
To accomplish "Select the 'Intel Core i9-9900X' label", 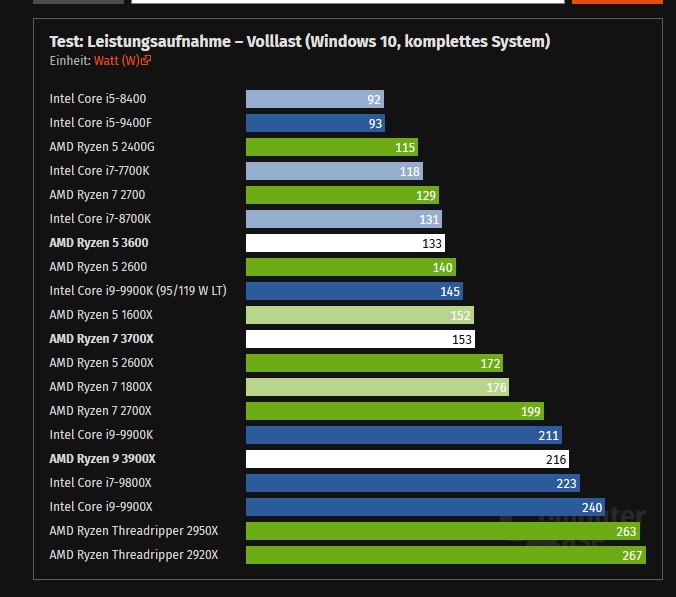I will (x=101, y=507).
